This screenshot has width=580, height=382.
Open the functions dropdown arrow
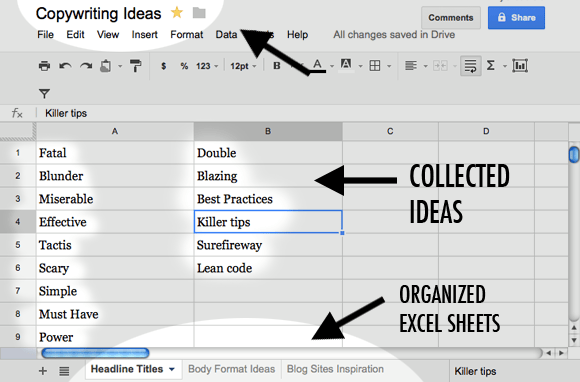[505, 67]
